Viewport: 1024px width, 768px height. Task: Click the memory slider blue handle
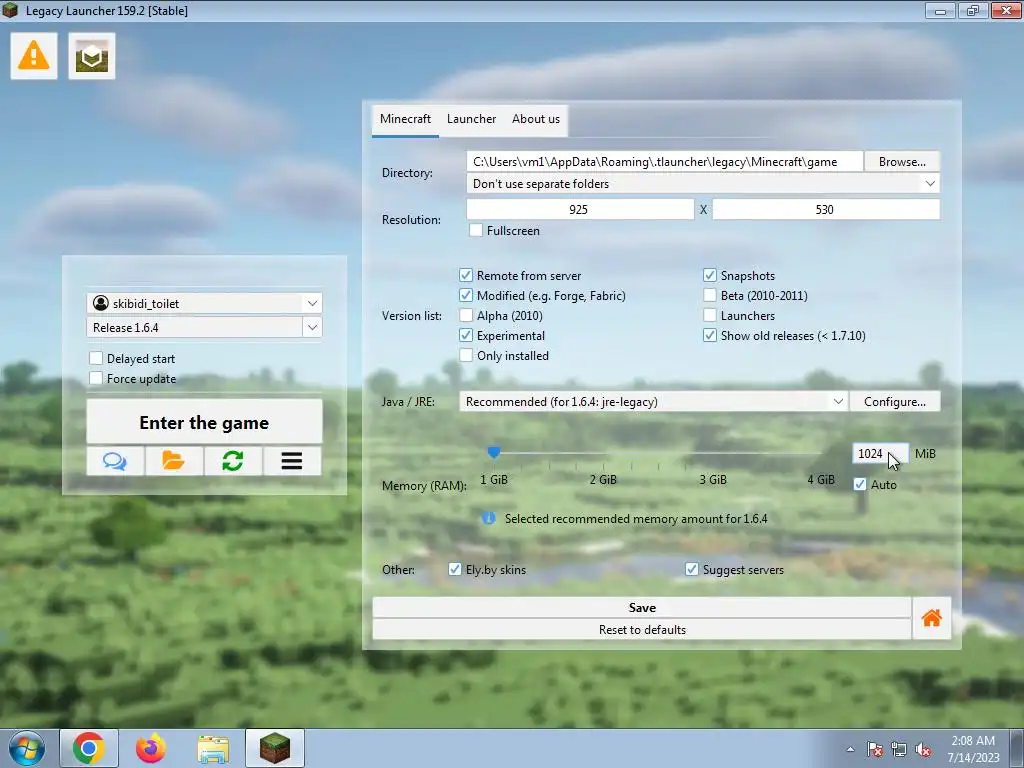point(494,452)
